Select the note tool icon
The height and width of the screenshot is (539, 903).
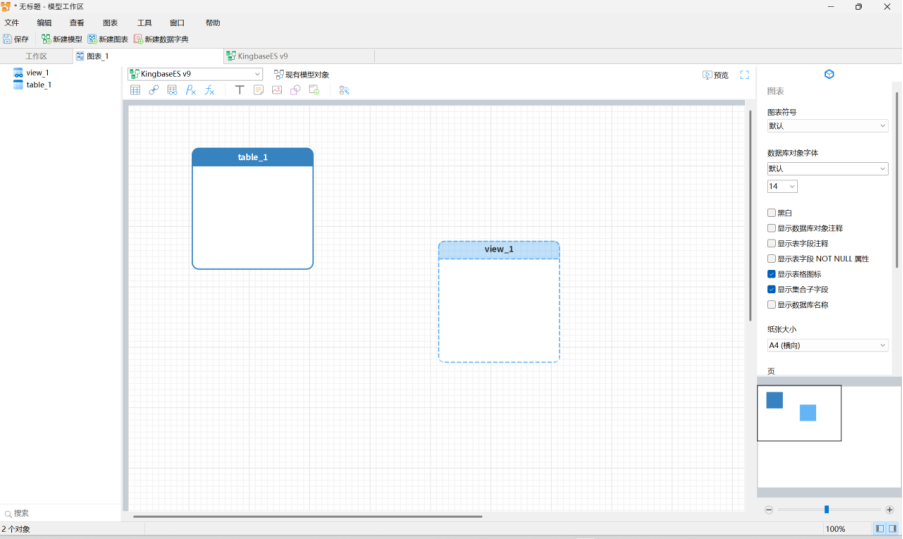point(258,90)
